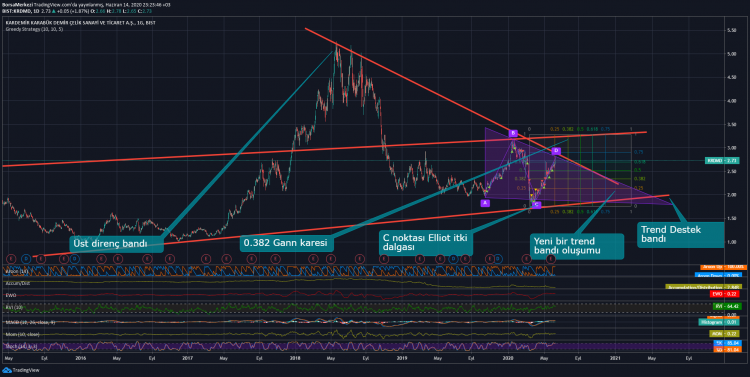The width and height of the screenshot is (750, 377).
Task: Click the KRDMD 2.73 price tag
Action: [x=722, y=161]
